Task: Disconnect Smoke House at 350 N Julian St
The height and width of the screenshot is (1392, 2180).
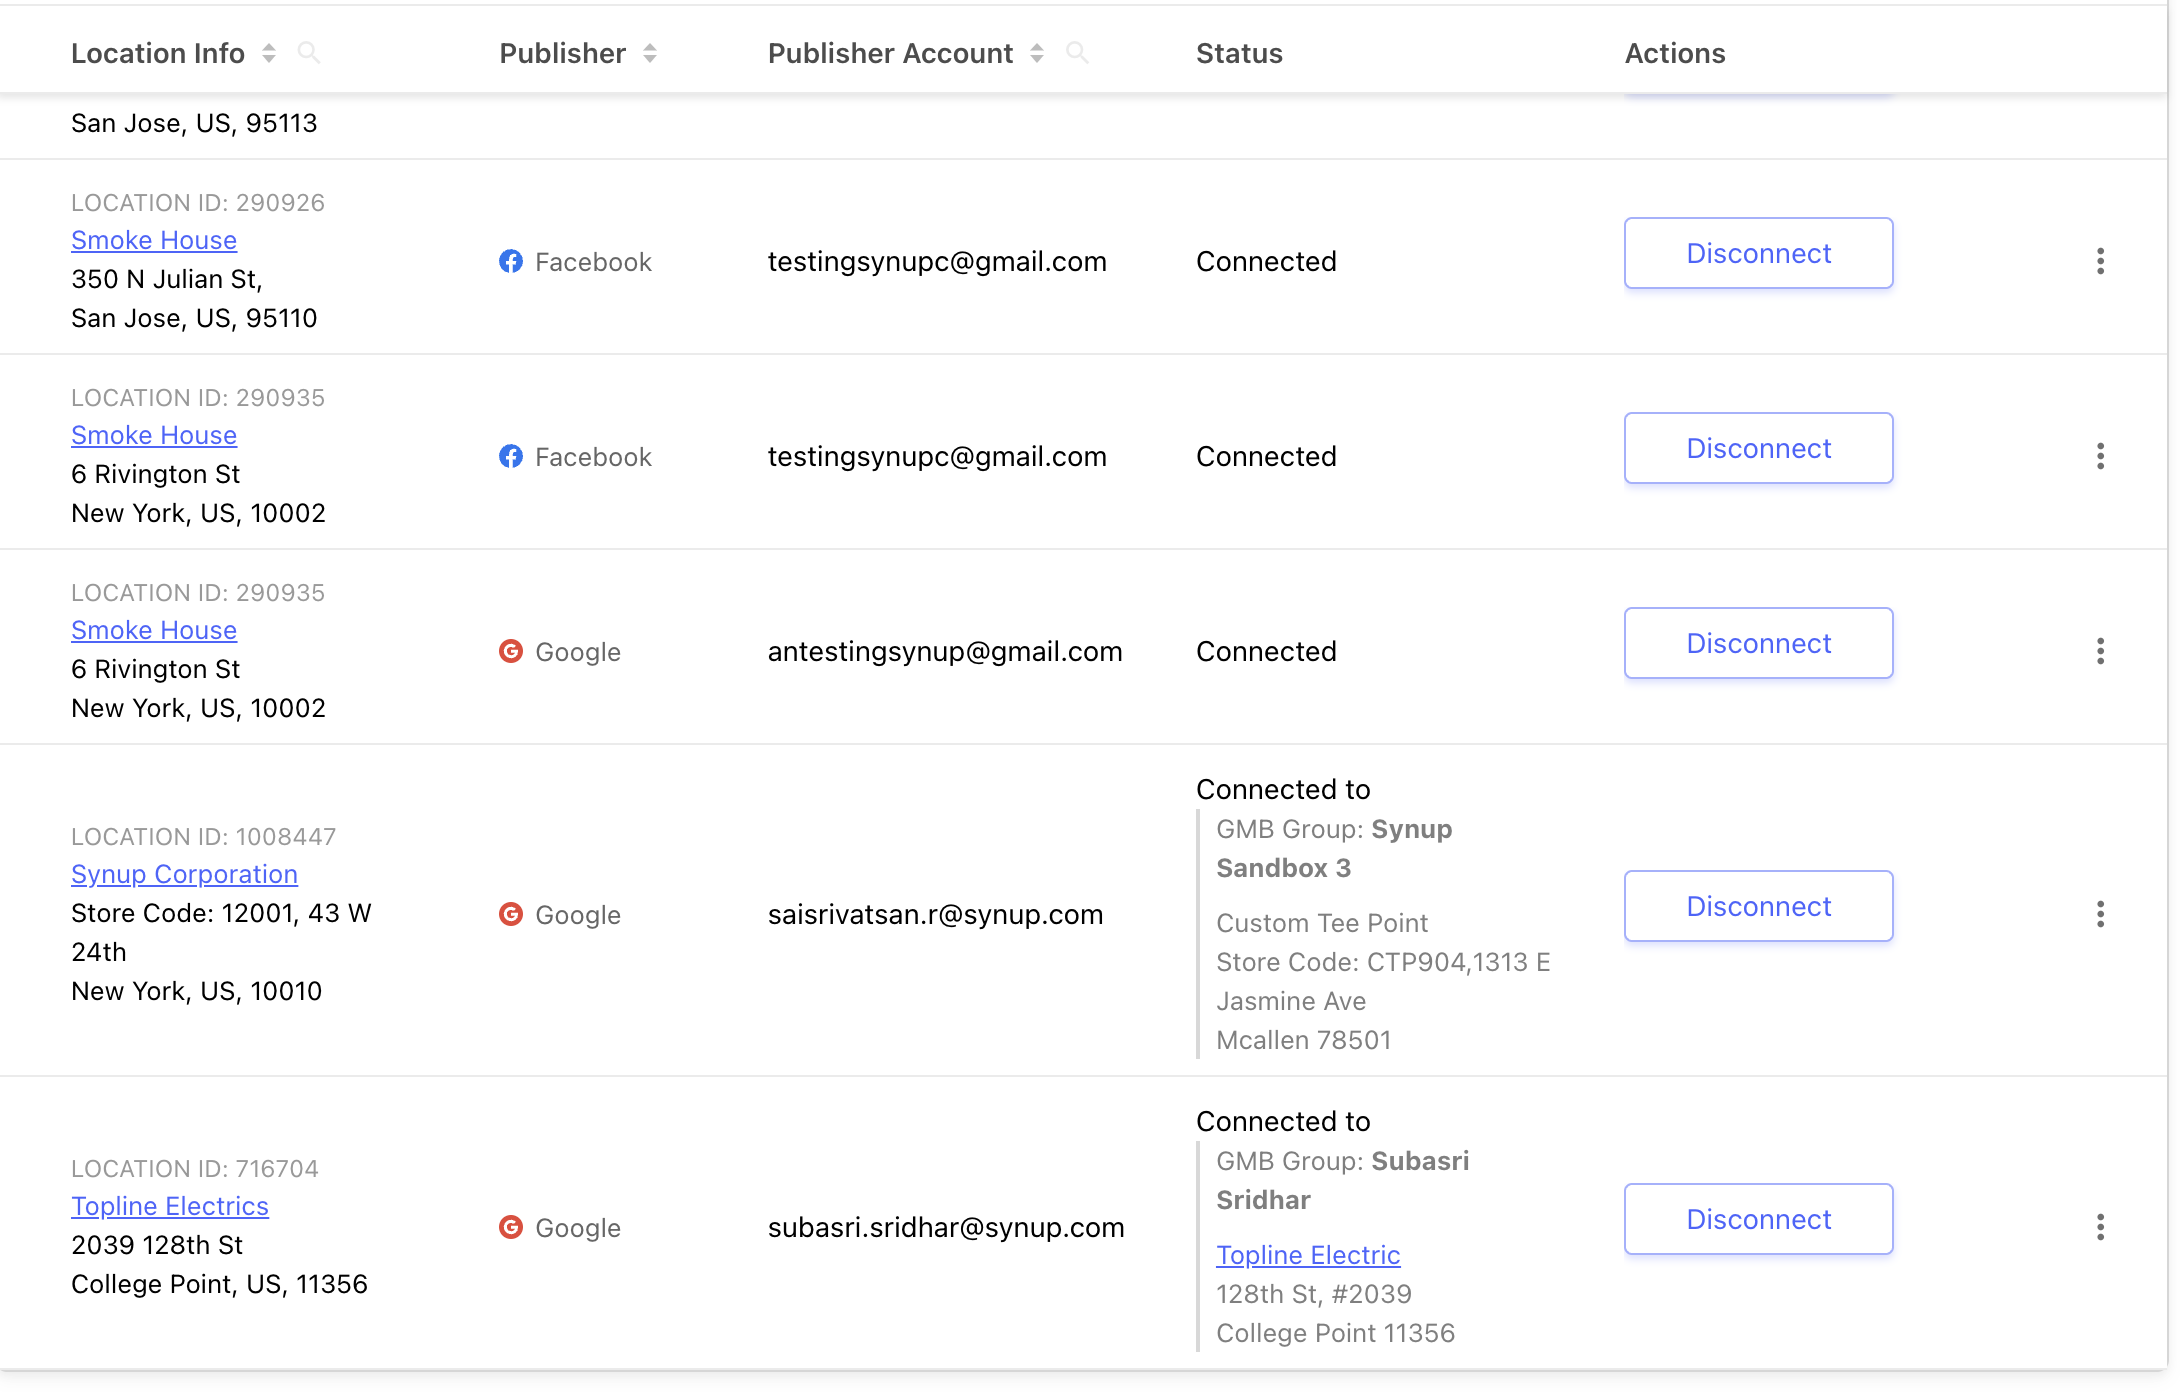Action: 1758,253
